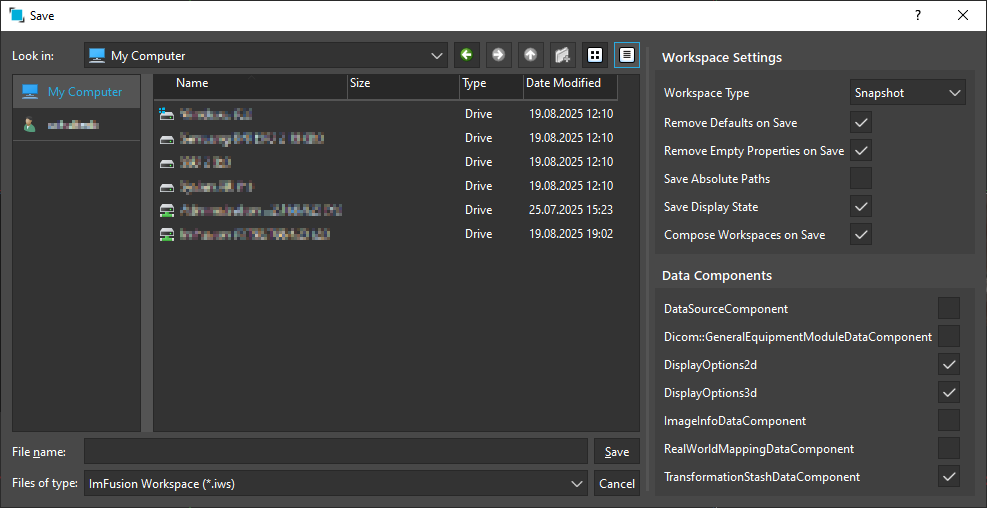987x508 pixels.
Task: Select the drive modified 25.07.2025 15:23
Action: 386,210
